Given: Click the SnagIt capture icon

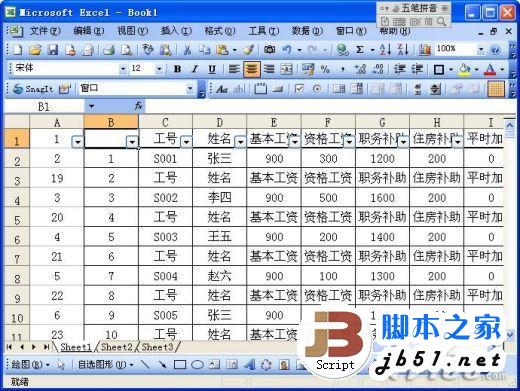Looking at the screenshot, I should [33, 89].
